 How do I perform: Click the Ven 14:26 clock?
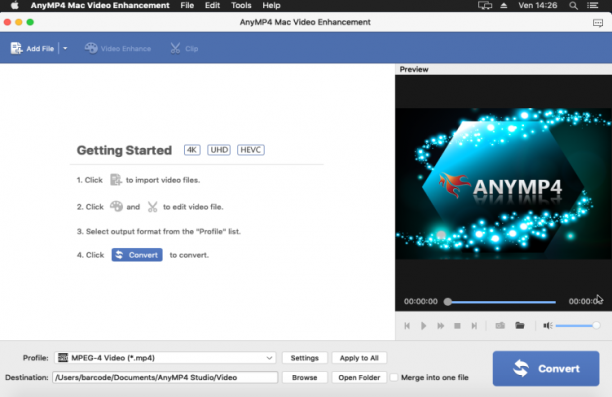[537, 5]
